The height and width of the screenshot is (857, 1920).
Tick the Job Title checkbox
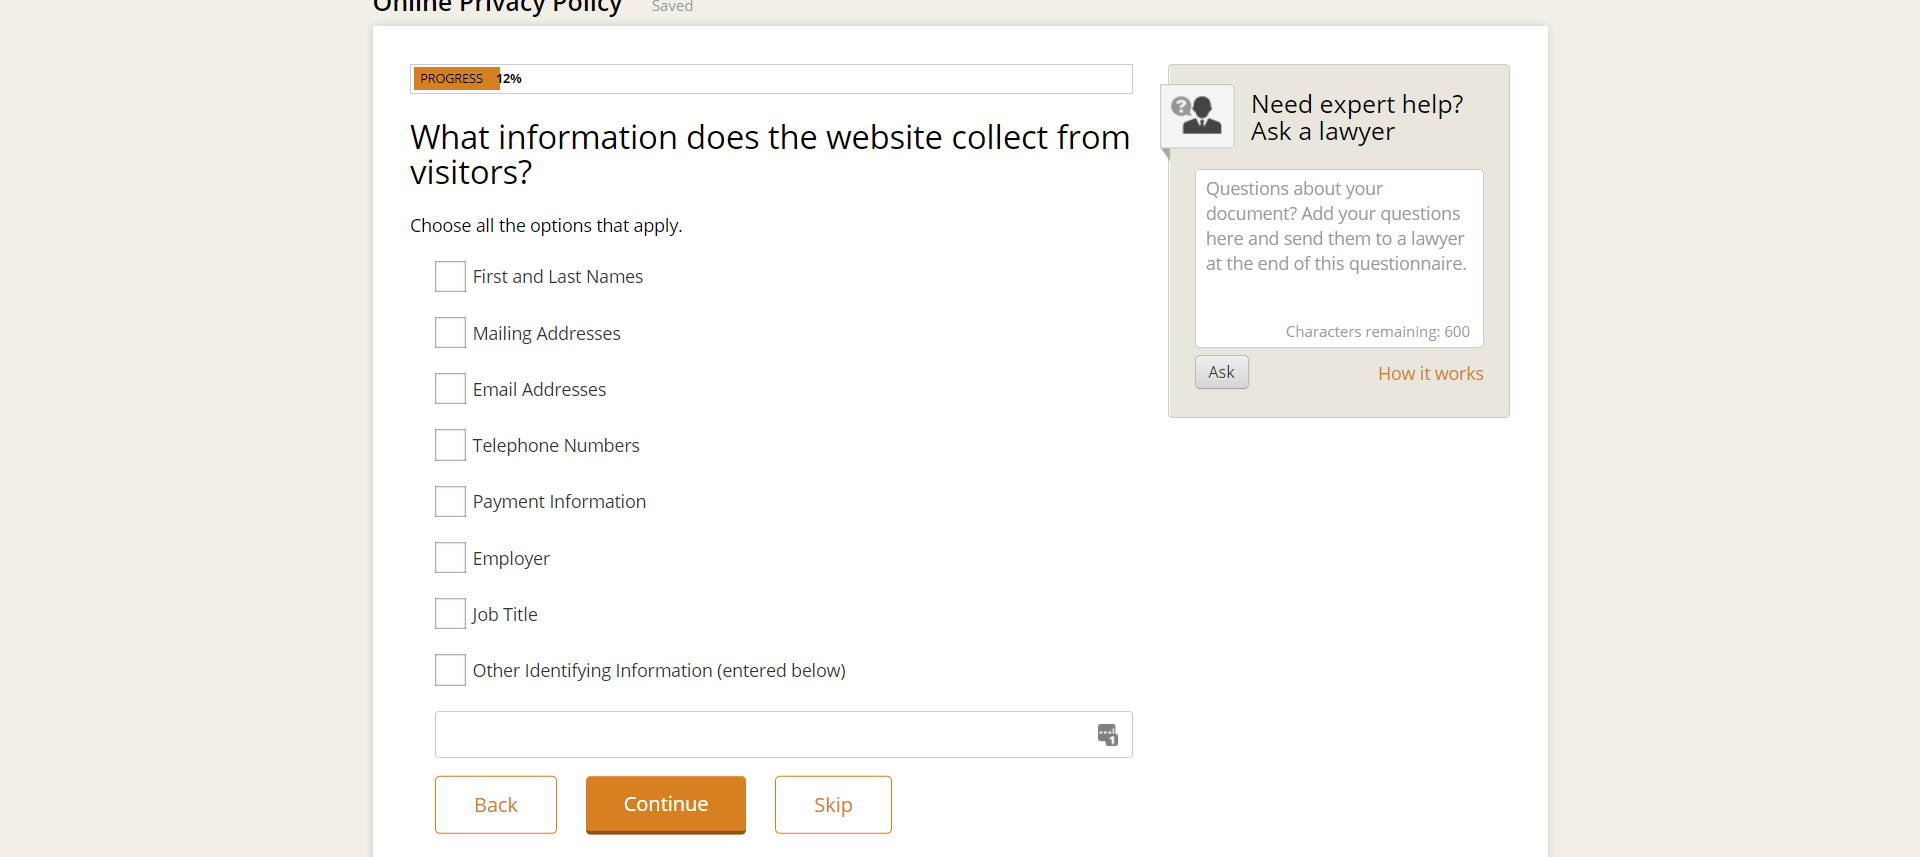[x=450, y=614]
